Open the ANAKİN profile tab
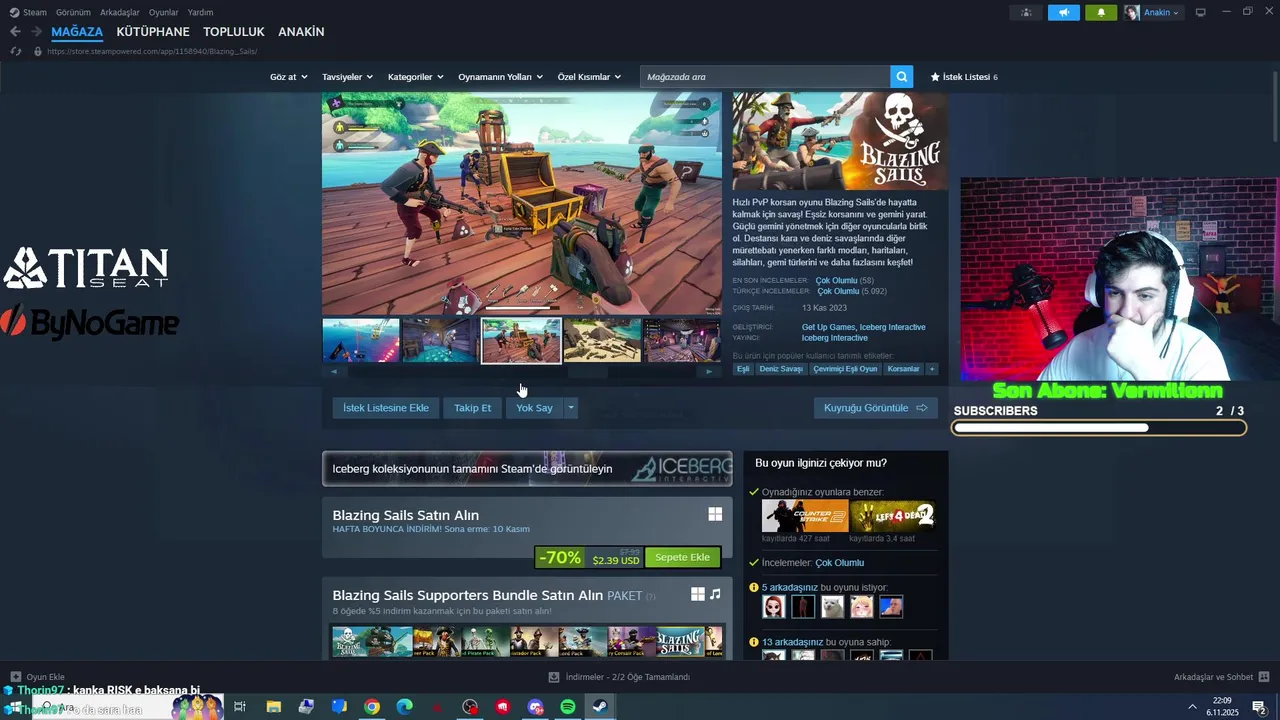Screen dimensions: 1280x720 pyautogui.click(x=301, y=32)
